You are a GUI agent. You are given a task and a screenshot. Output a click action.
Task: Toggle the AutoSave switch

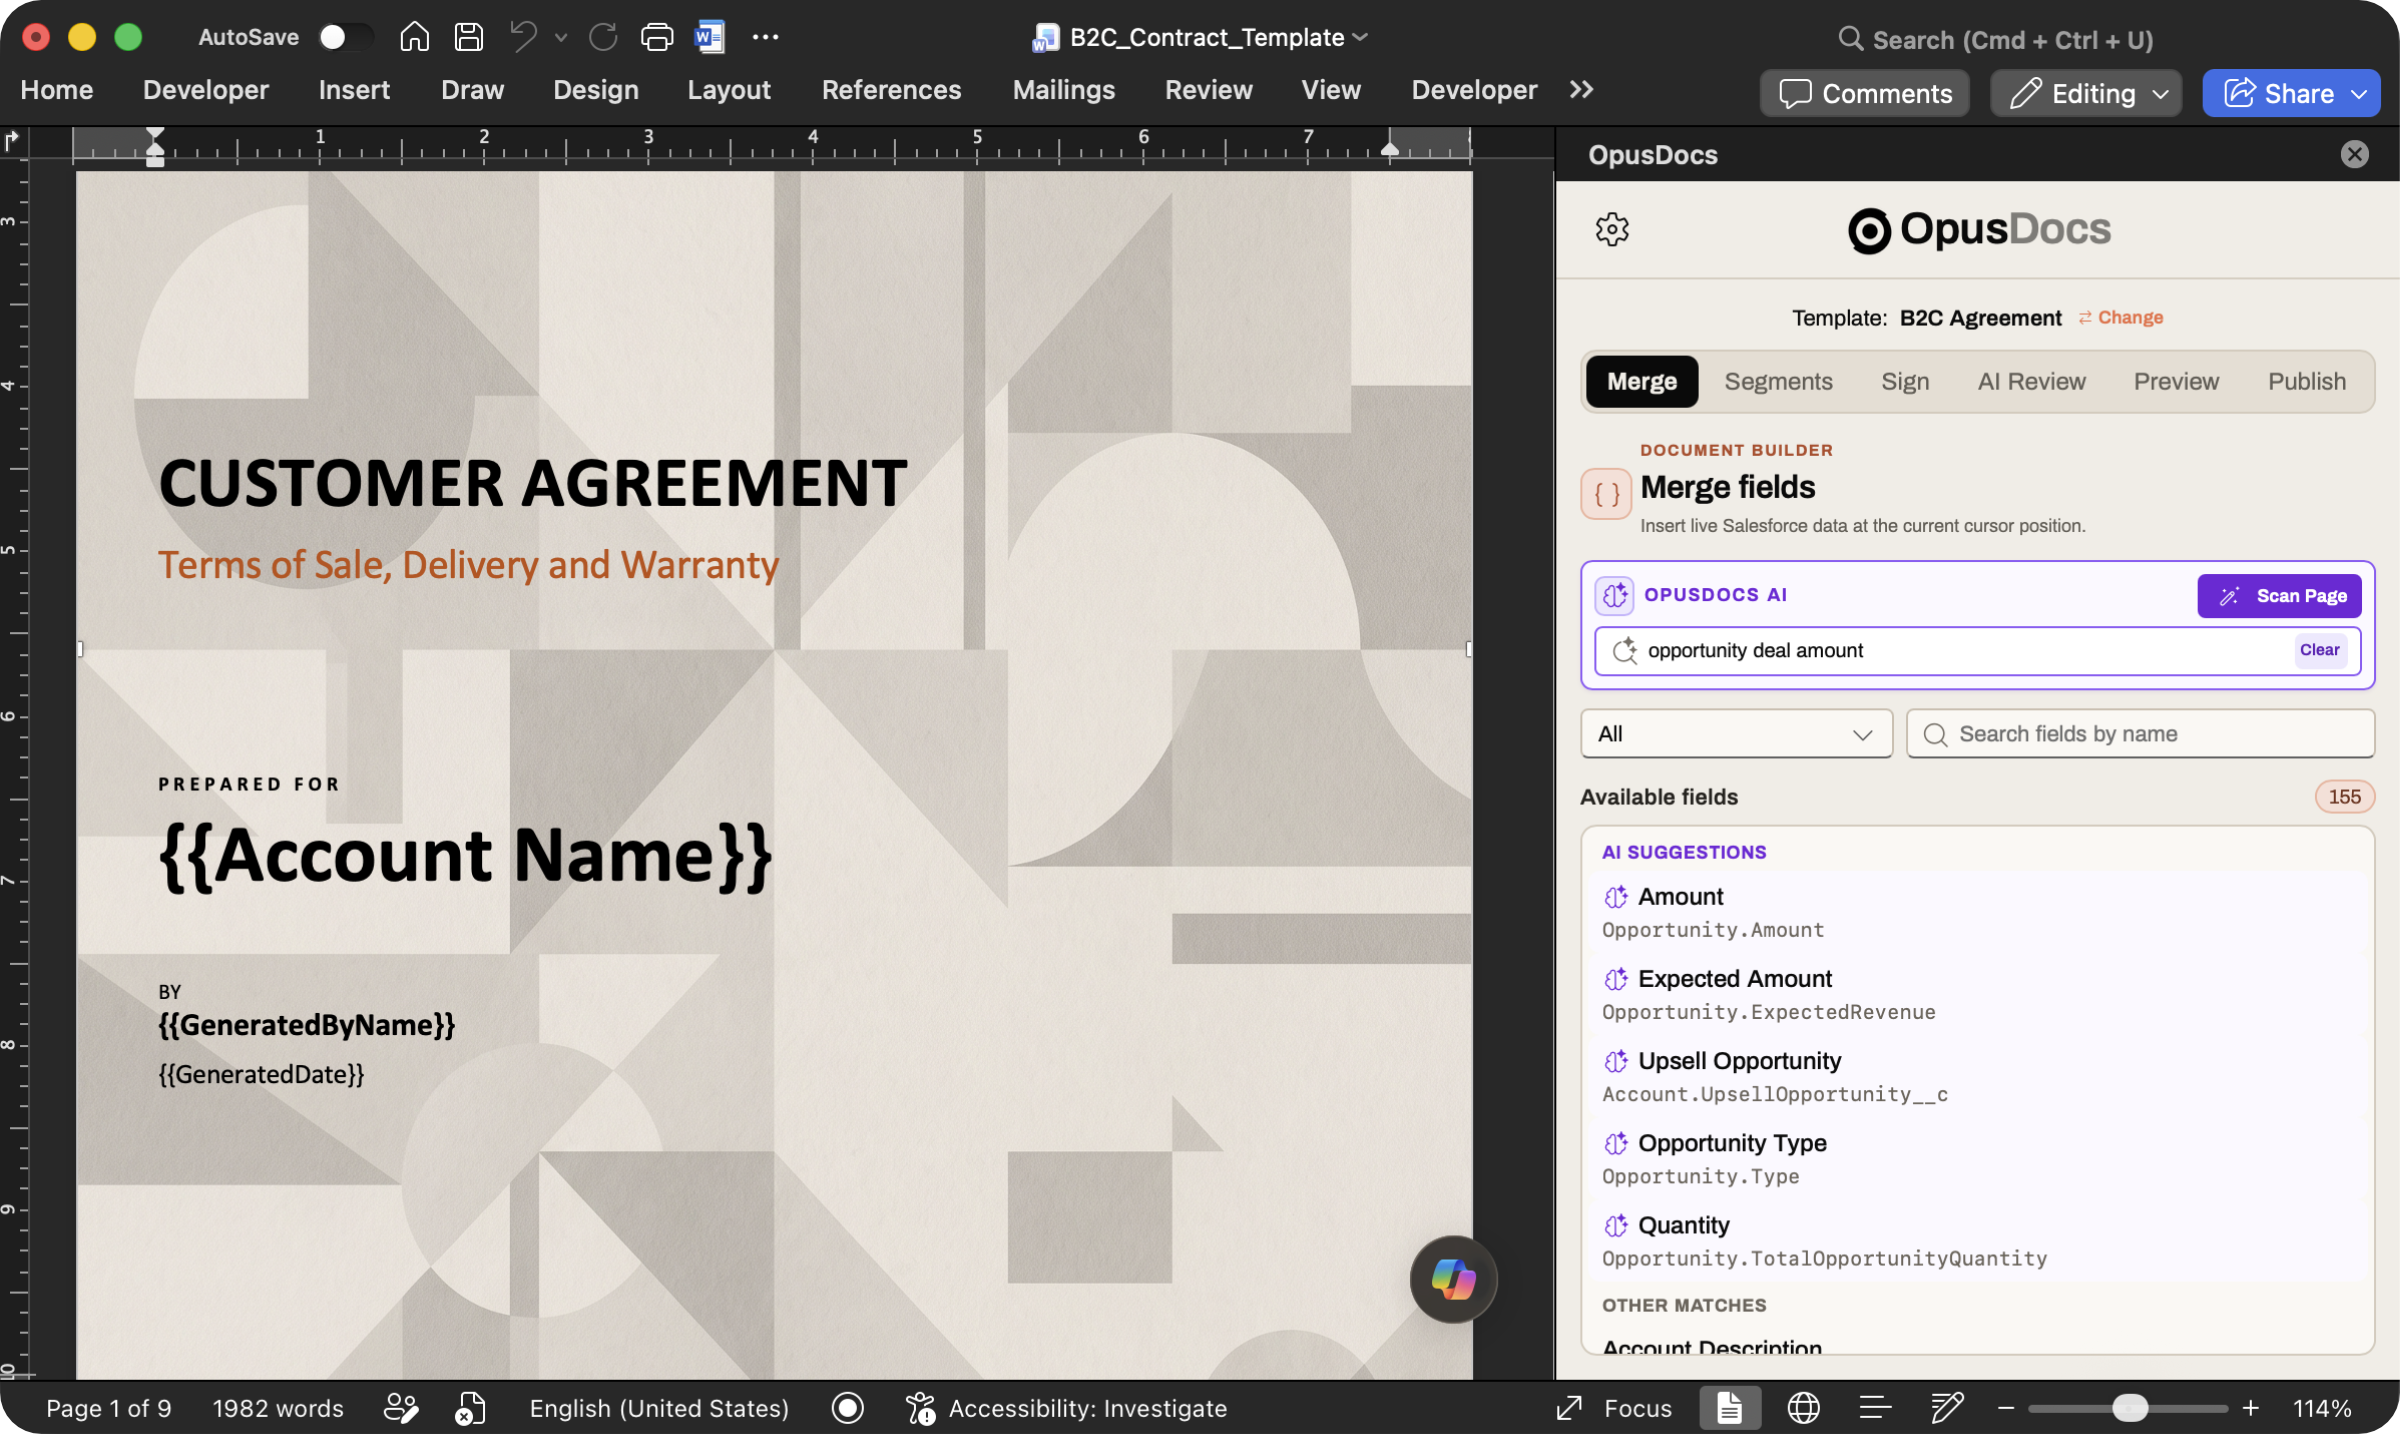click(345, 37)
